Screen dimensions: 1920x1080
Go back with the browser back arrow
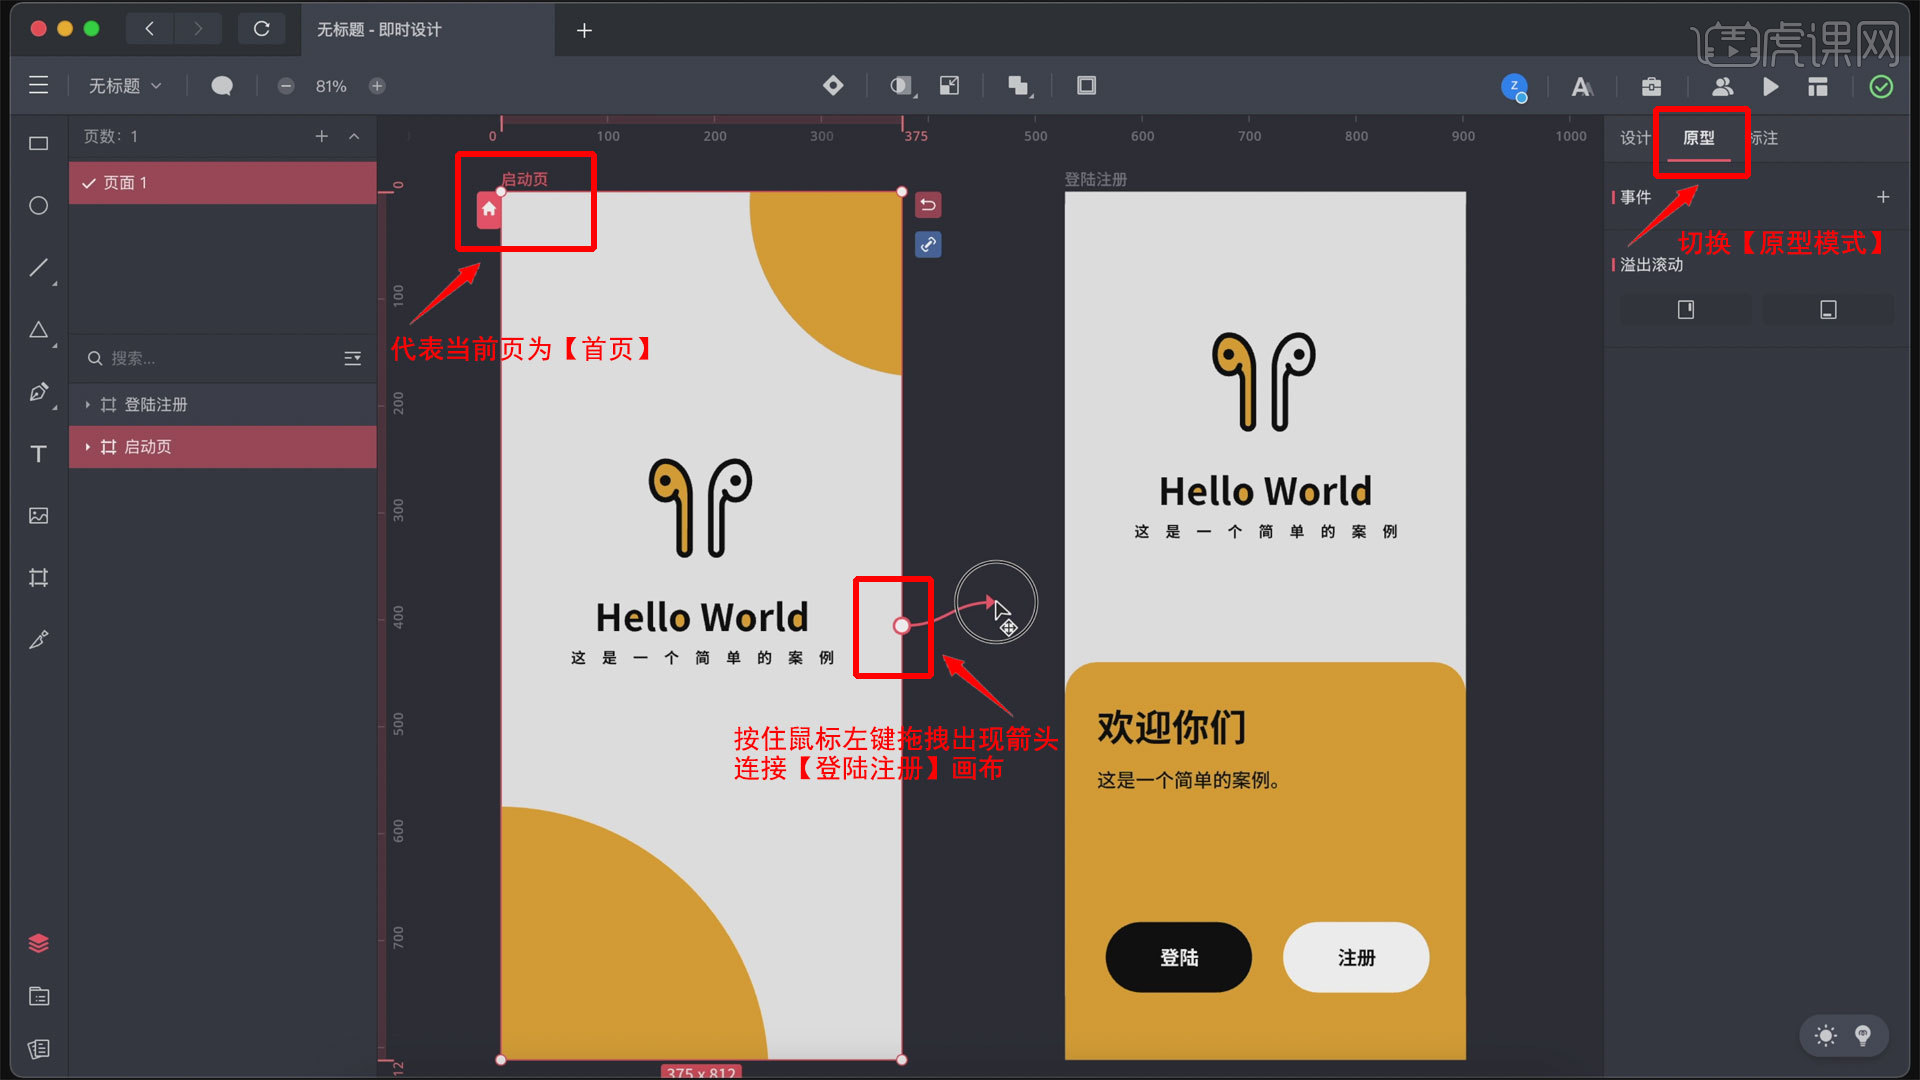click(x=150, y=29)
